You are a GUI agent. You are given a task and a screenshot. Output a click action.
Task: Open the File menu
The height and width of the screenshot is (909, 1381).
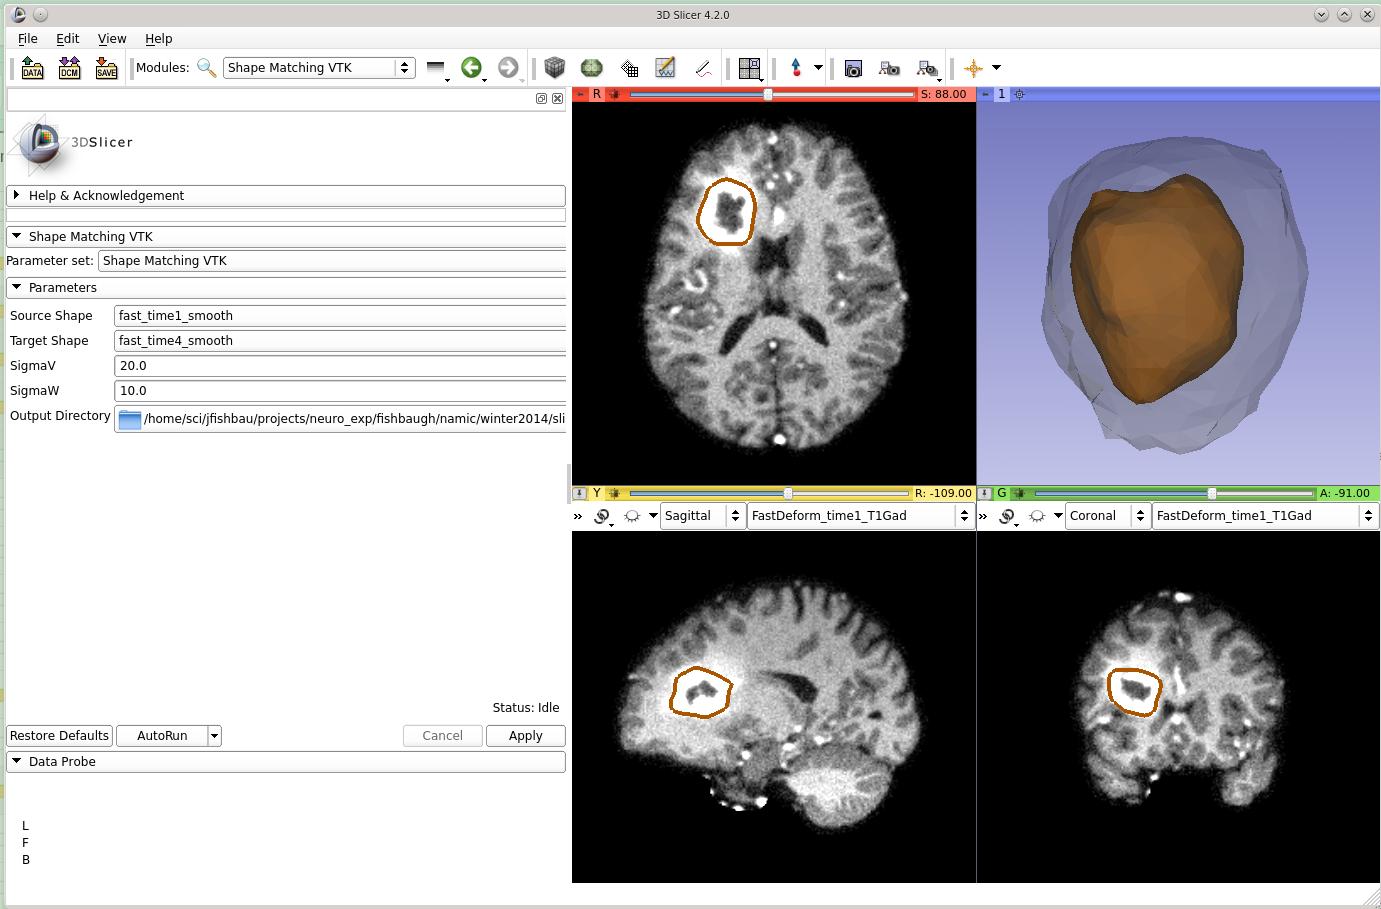click(28, 39)
